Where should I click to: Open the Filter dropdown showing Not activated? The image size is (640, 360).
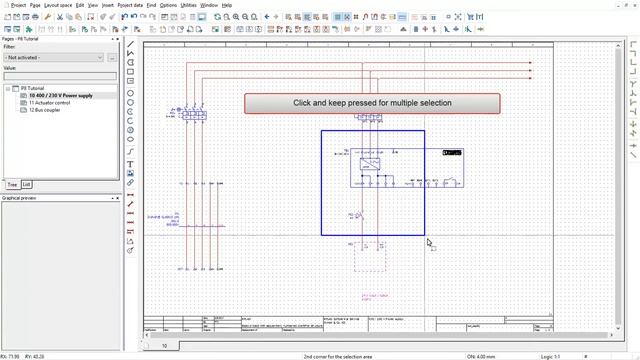click(53, 58)
